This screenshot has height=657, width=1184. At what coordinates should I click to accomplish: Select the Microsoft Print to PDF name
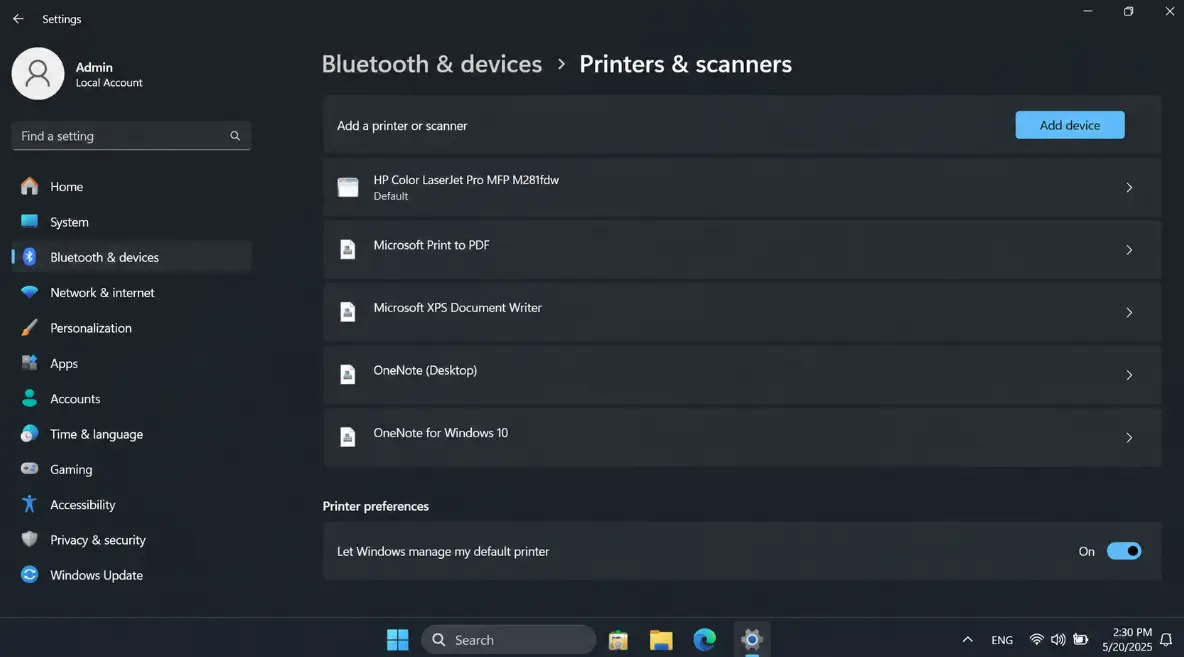(x=431, y=245)
